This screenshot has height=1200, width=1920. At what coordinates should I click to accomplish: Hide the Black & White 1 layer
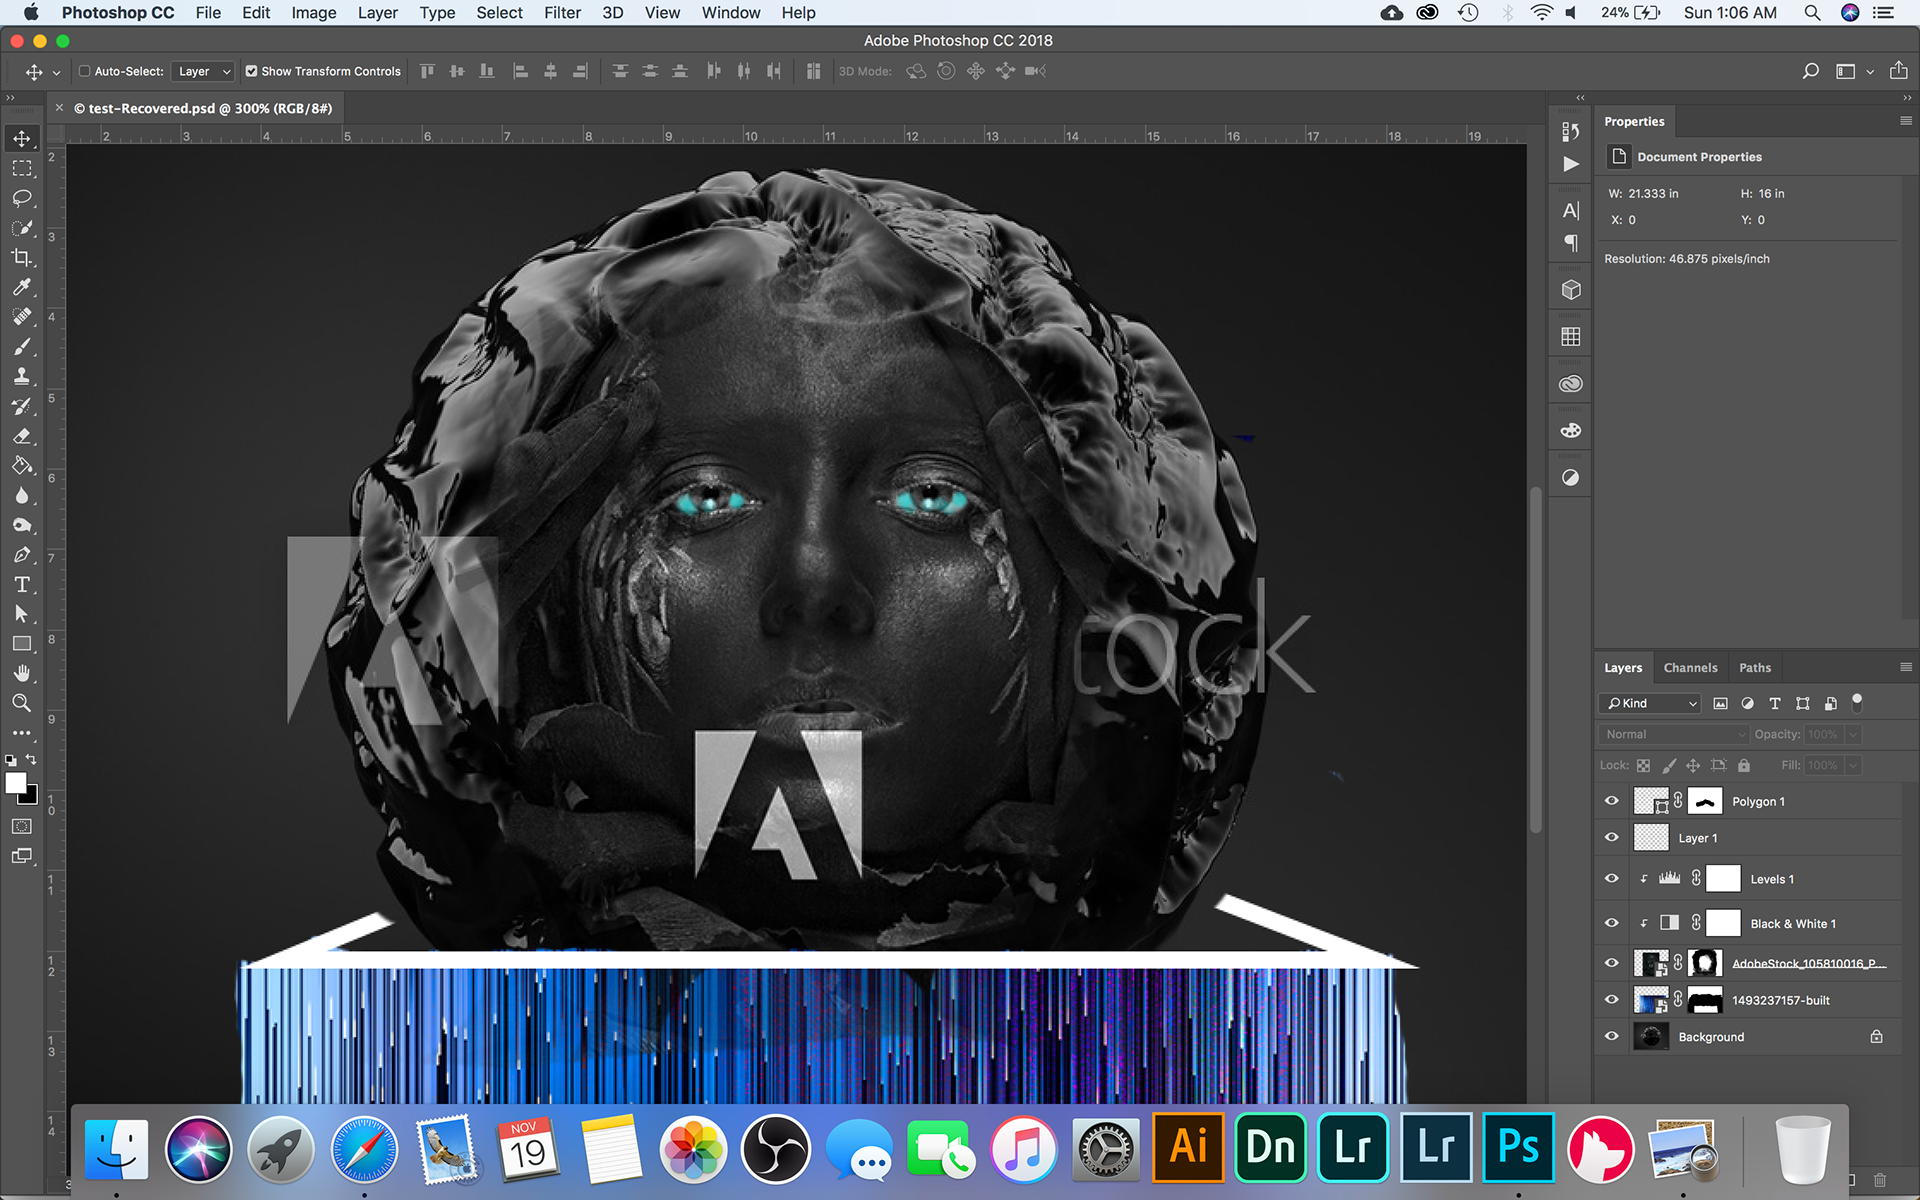tap(1611, 923)
